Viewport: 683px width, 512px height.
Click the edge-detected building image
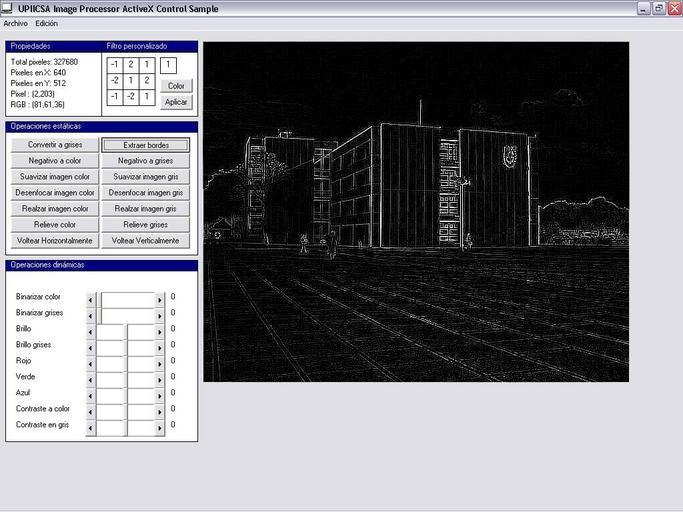416,212
